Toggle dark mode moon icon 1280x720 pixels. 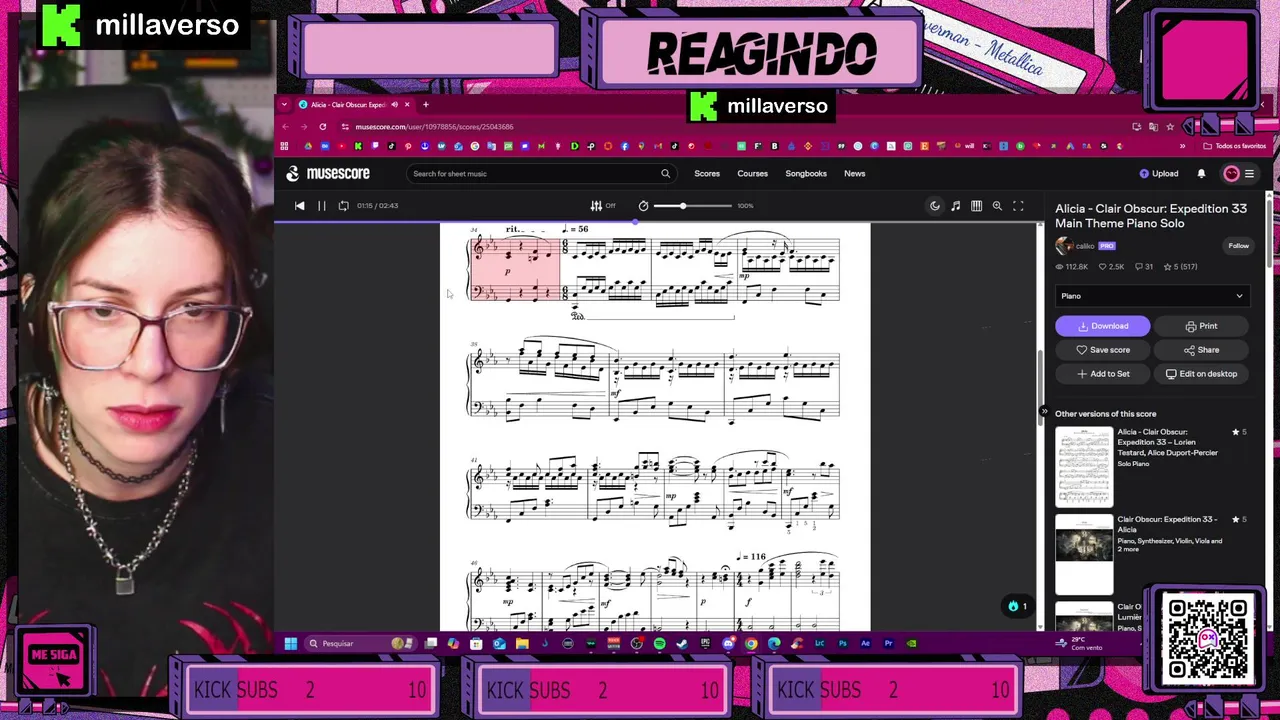(x=935, y=205)
